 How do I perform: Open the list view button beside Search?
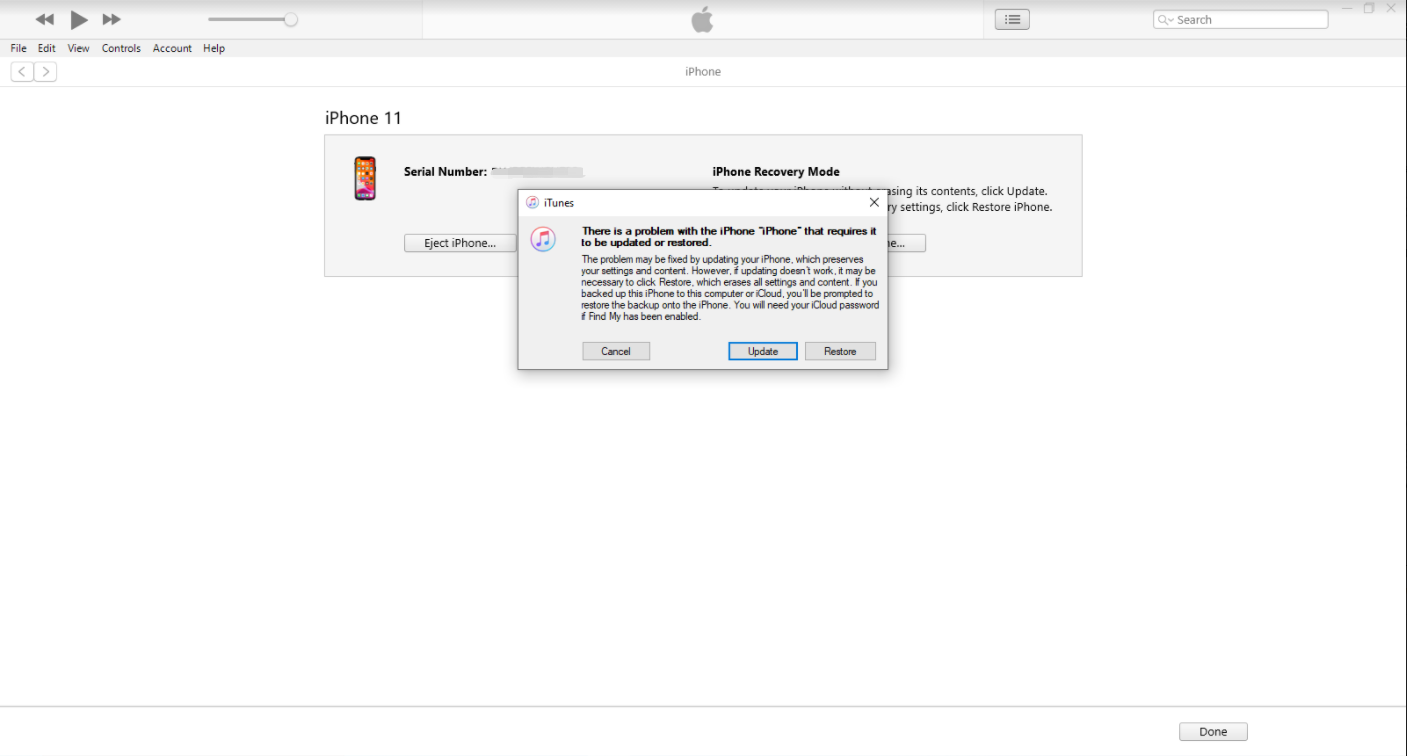click(1012, 19)
